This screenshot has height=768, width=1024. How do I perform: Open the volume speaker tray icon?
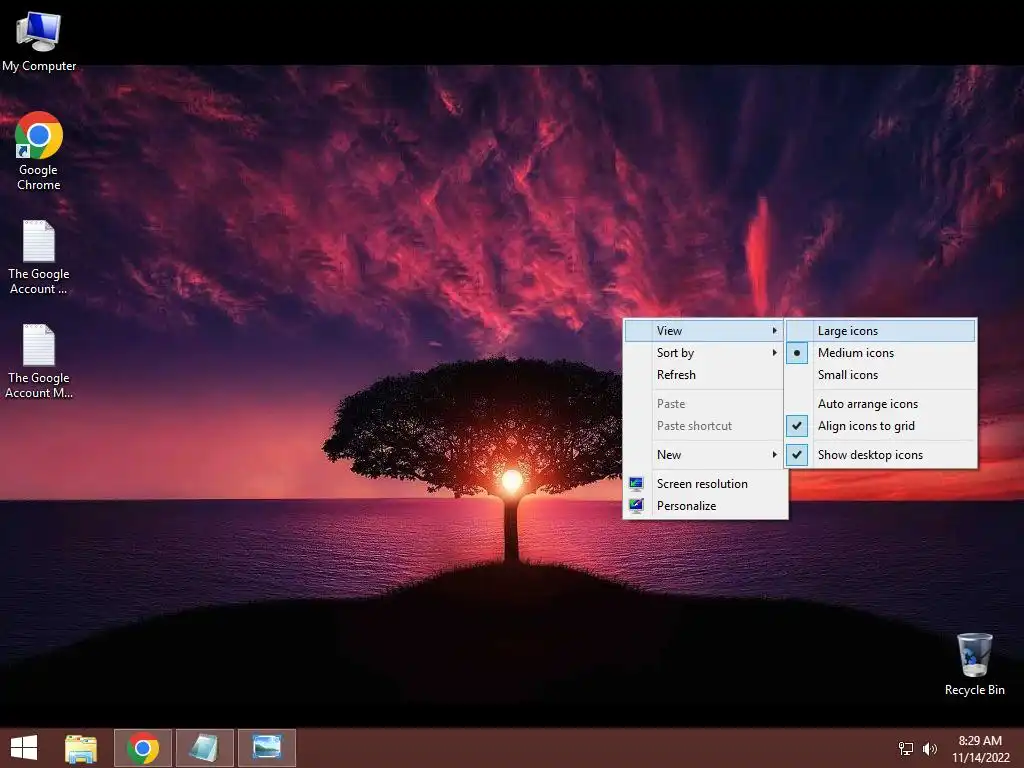coord(929,748)
